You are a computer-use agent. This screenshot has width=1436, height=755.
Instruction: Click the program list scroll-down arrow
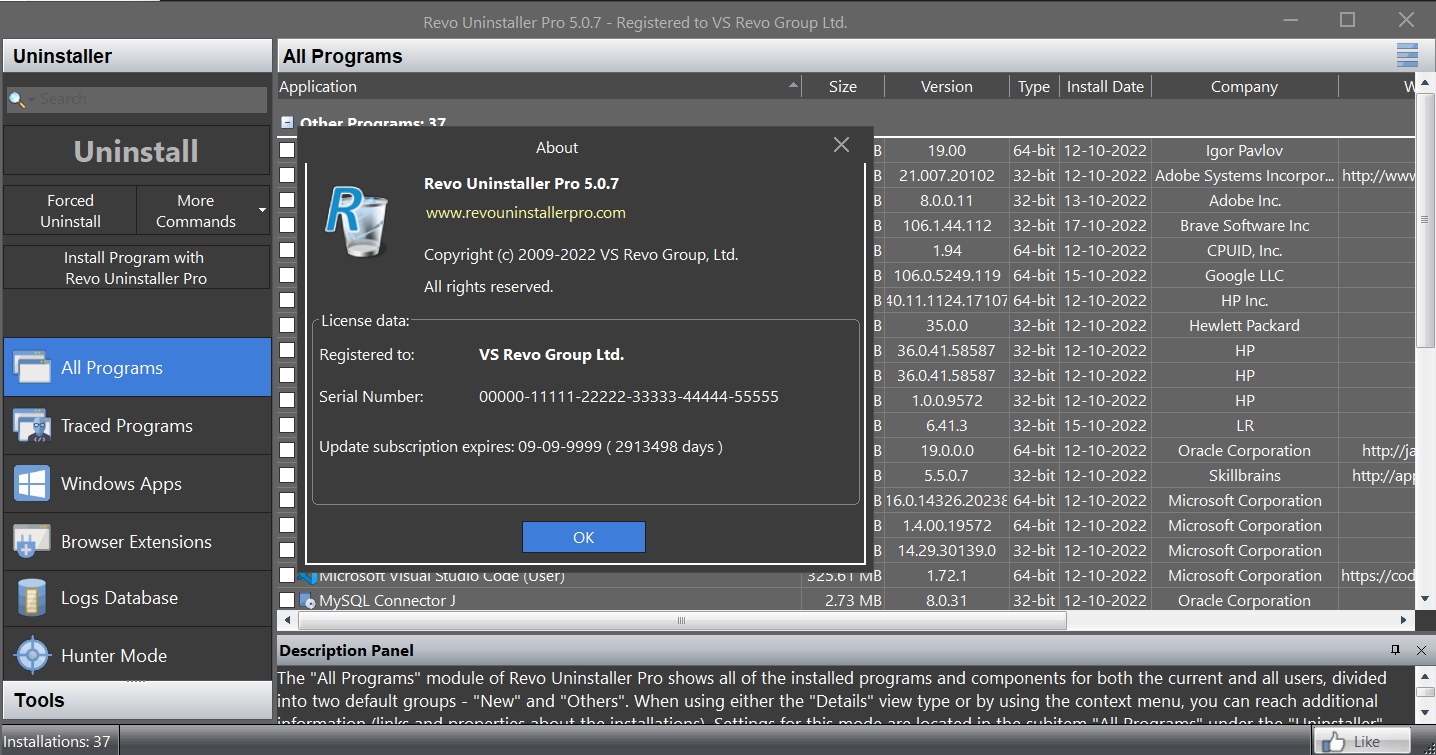point(1425,599)
